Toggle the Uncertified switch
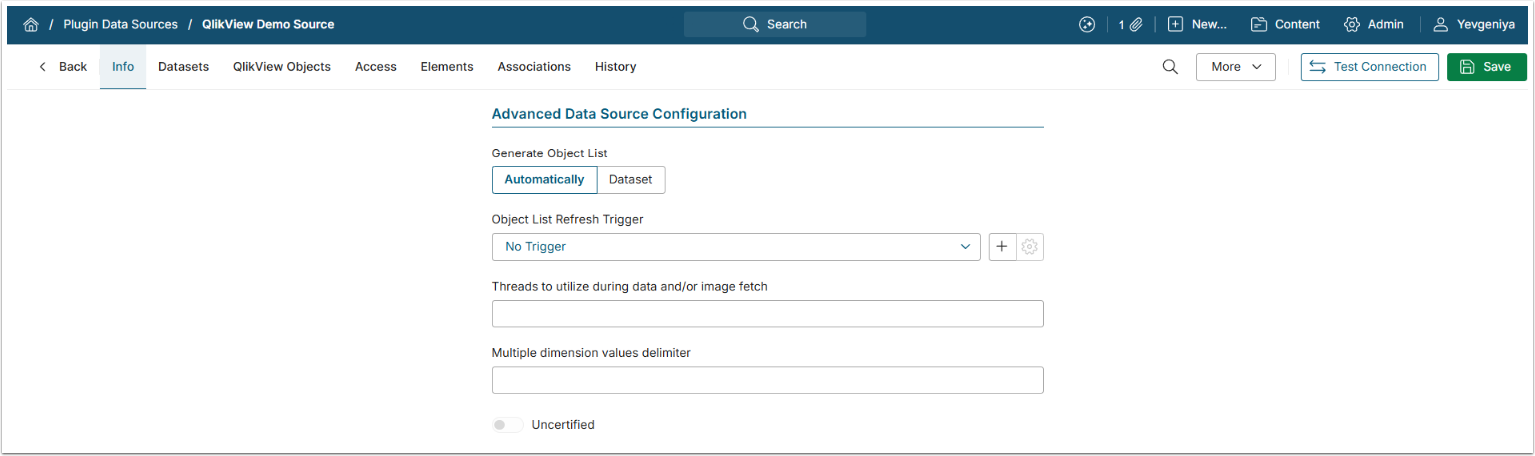Viewport: 1535px width, 456px height. click(508, 425)
